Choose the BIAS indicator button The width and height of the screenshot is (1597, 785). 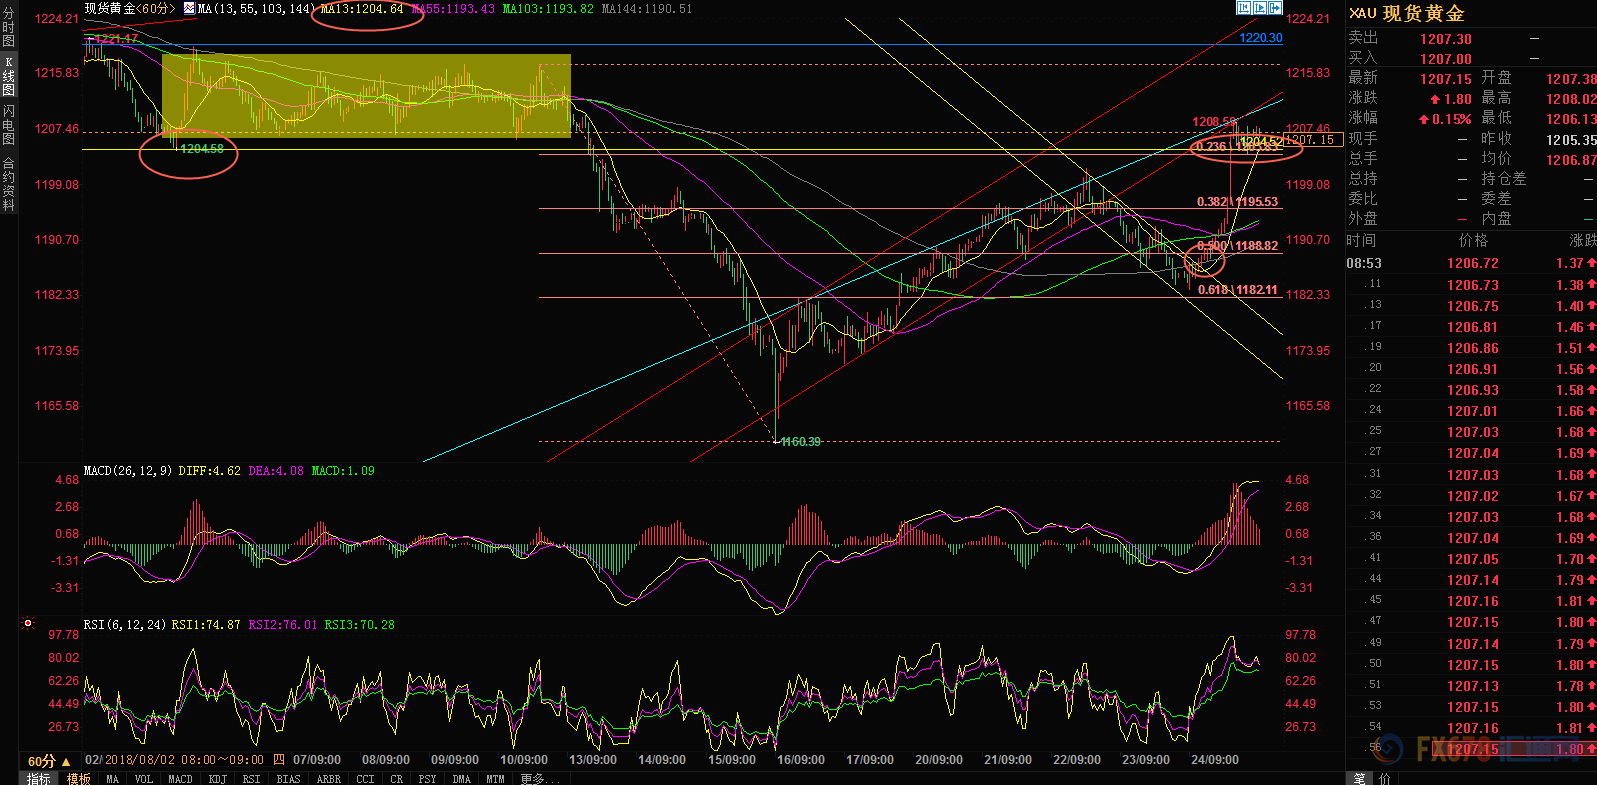click(288, 778)
